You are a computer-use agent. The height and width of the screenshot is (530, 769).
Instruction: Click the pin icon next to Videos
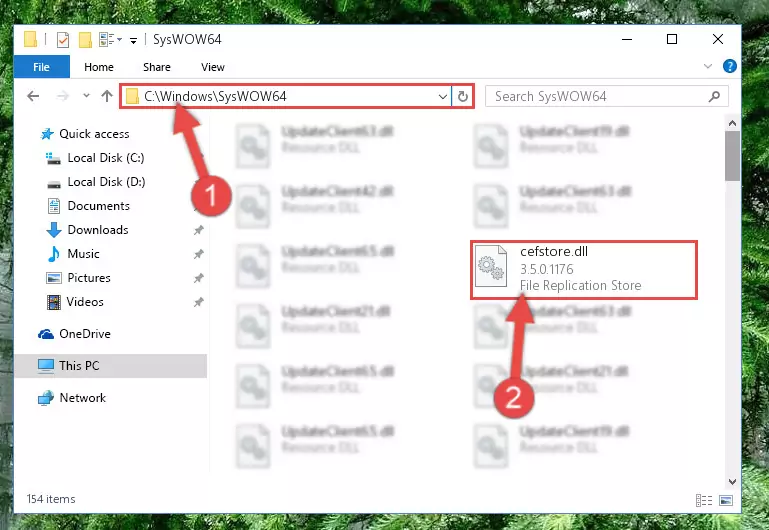[198, 302]
